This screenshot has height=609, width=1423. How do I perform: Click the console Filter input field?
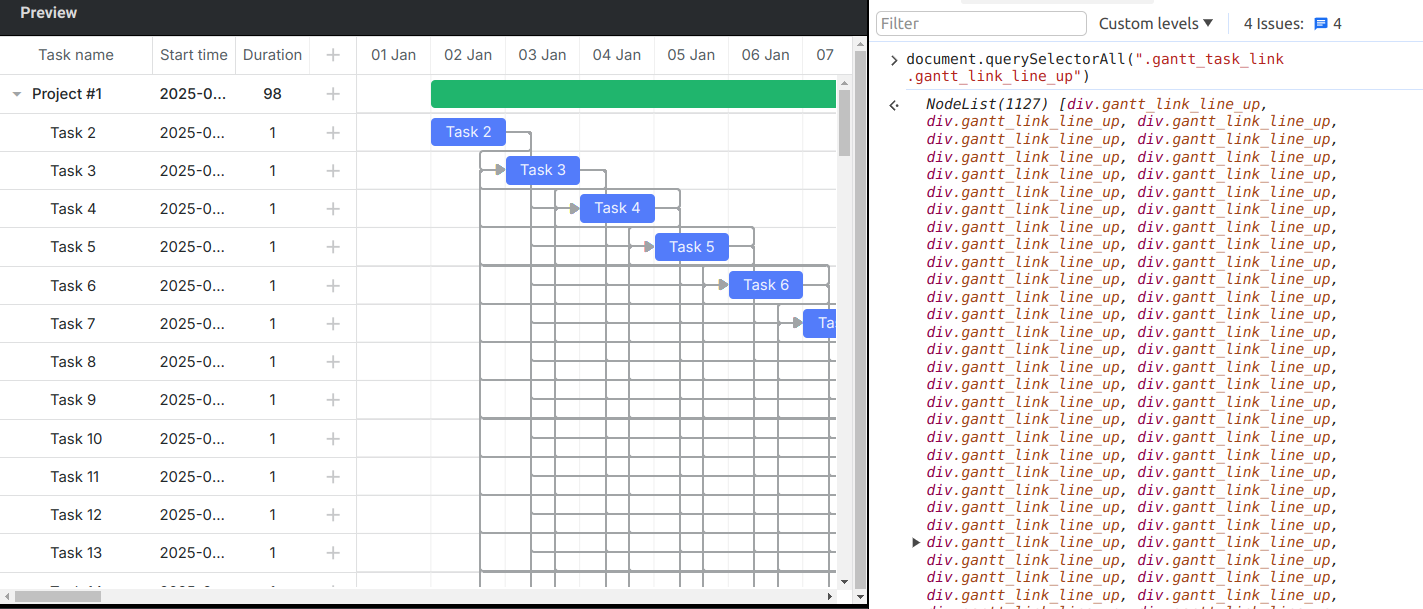tap(981, 24)
